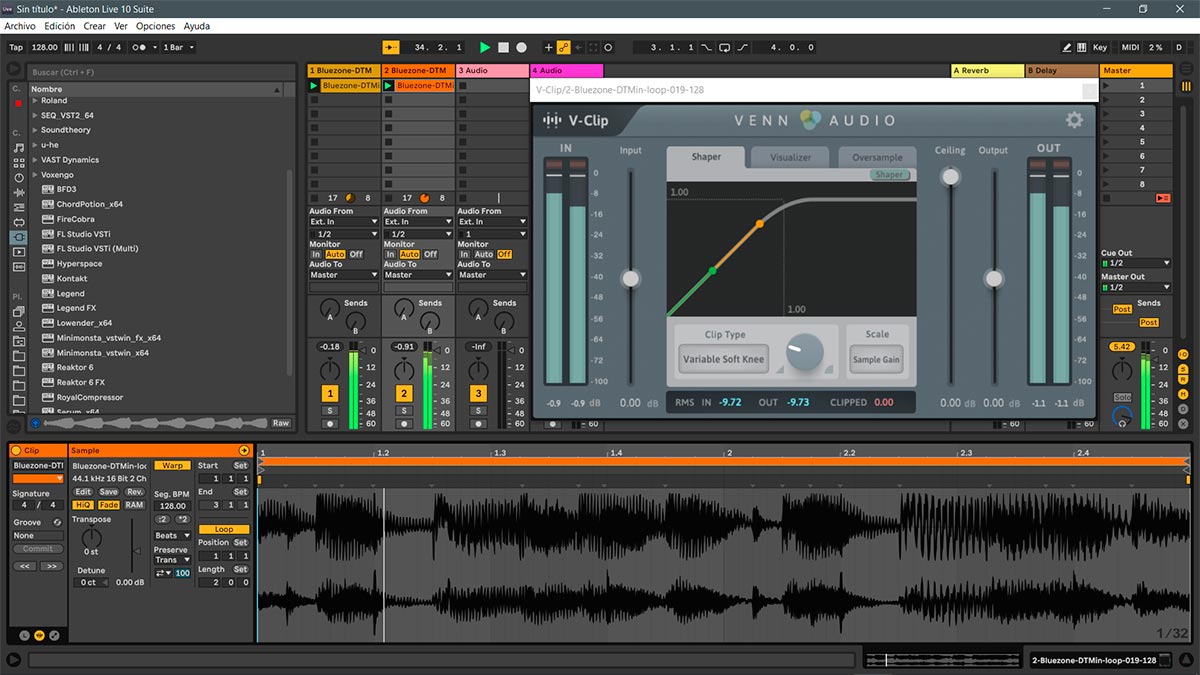Viewport: 1200px width, 675px height.
Task: Toggle the Warp button in Sample panel
Action: [172, 466]
